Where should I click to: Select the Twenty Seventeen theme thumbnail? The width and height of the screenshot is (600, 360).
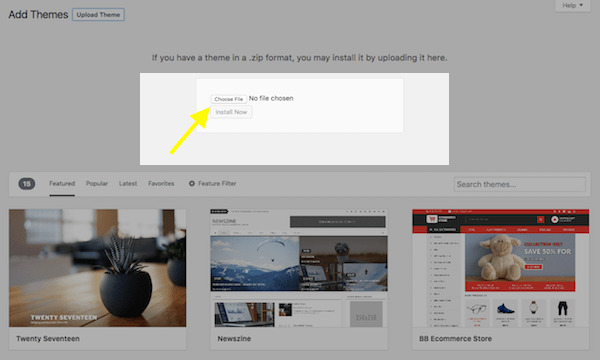[x=98, y=268]
